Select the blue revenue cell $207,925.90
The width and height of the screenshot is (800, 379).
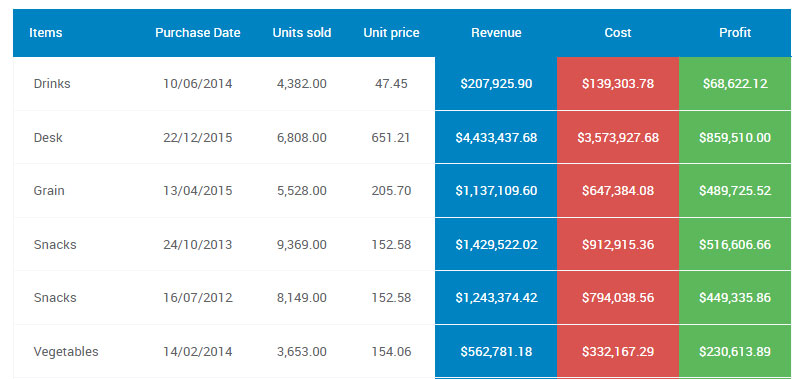496,84
